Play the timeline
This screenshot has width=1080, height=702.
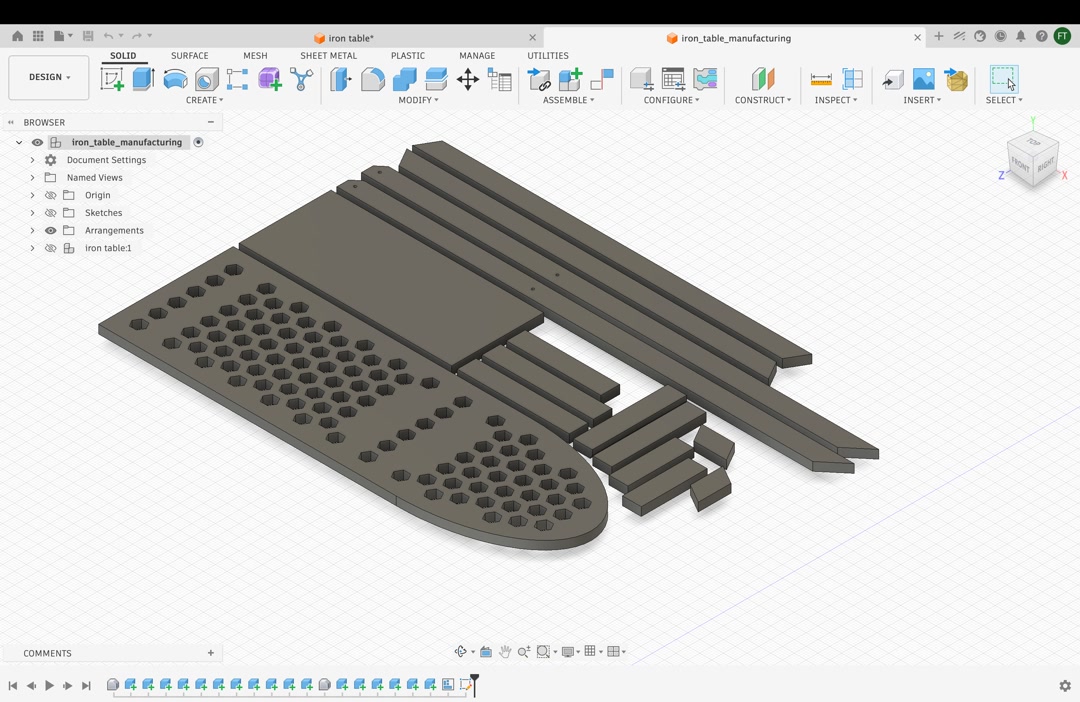click(49, 685)
